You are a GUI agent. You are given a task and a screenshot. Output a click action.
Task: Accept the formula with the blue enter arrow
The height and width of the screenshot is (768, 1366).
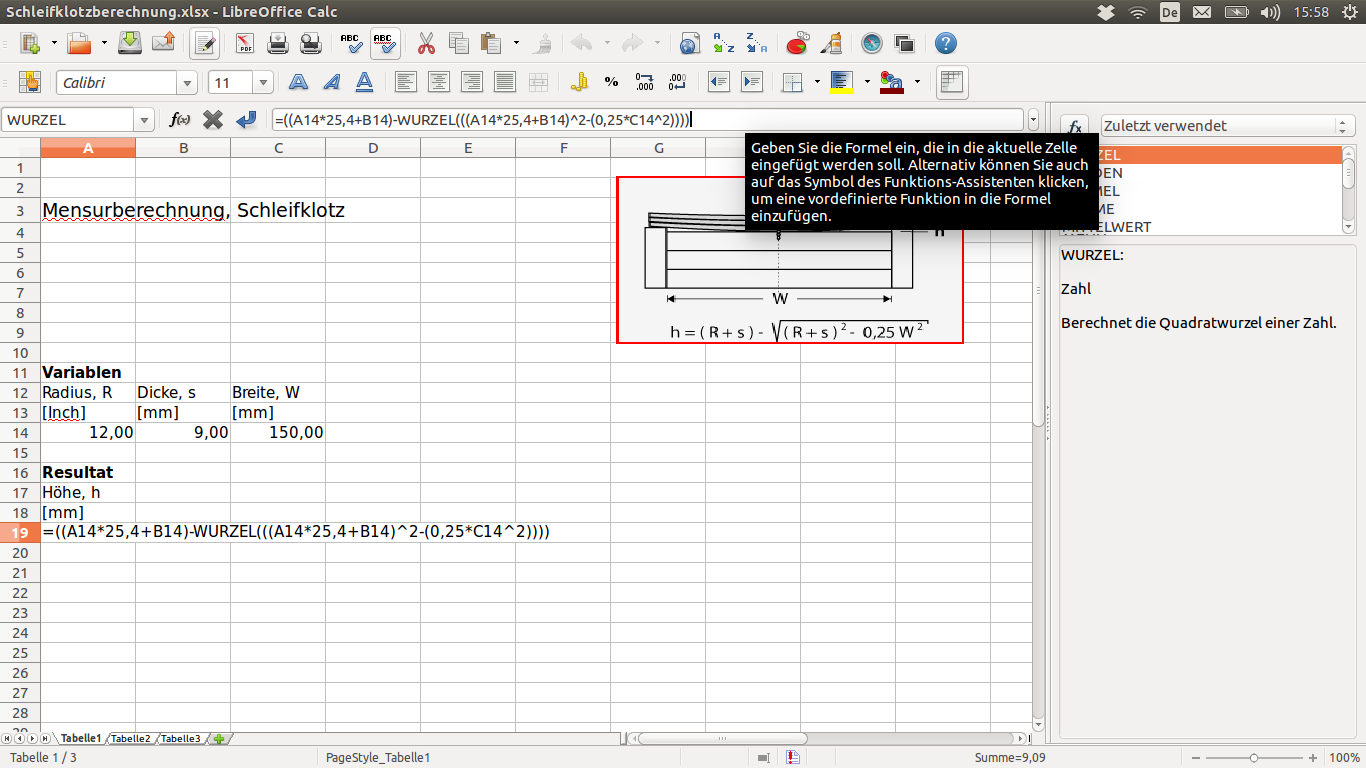click(x=246, y=120)
